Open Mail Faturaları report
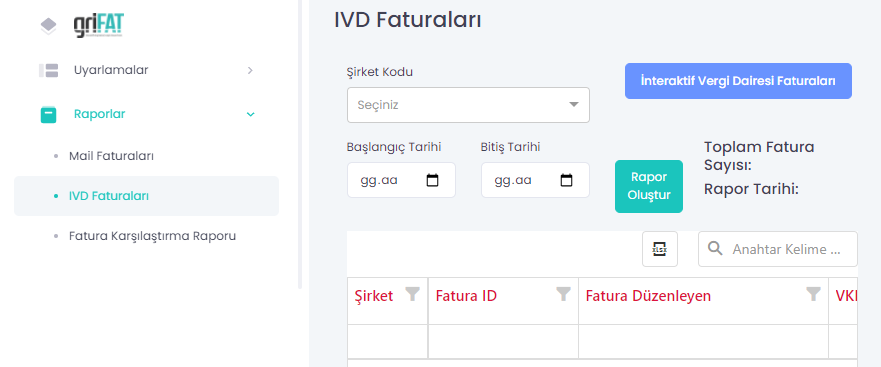 (111, 156)
